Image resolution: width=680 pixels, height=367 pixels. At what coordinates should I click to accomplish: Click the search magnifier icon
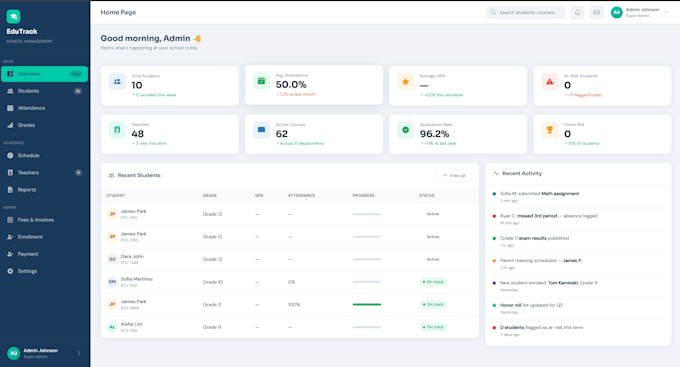(493, 12)
